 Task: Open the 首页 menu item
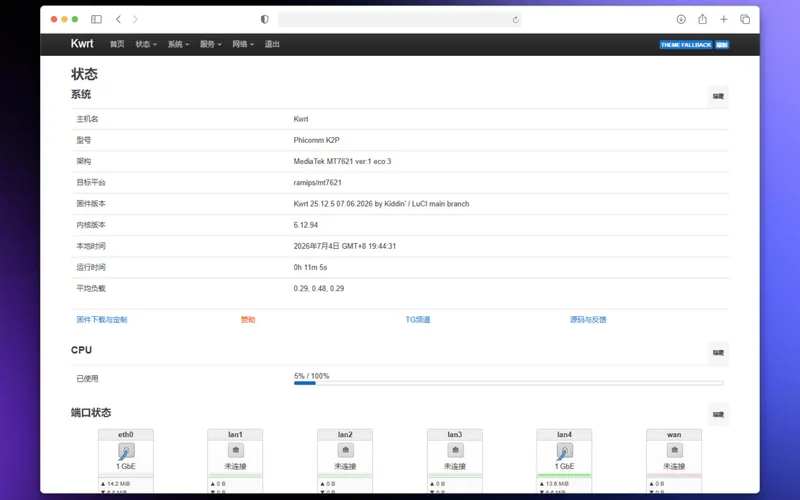(x=117, y=44)
